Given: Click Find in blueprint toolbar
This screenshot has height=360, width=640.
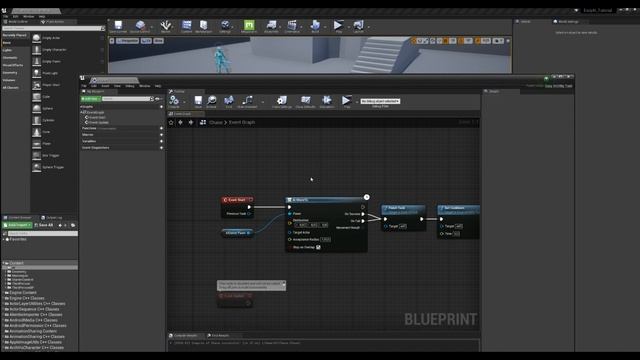Looking at the screenshot, I should click(x=229, y=101).
